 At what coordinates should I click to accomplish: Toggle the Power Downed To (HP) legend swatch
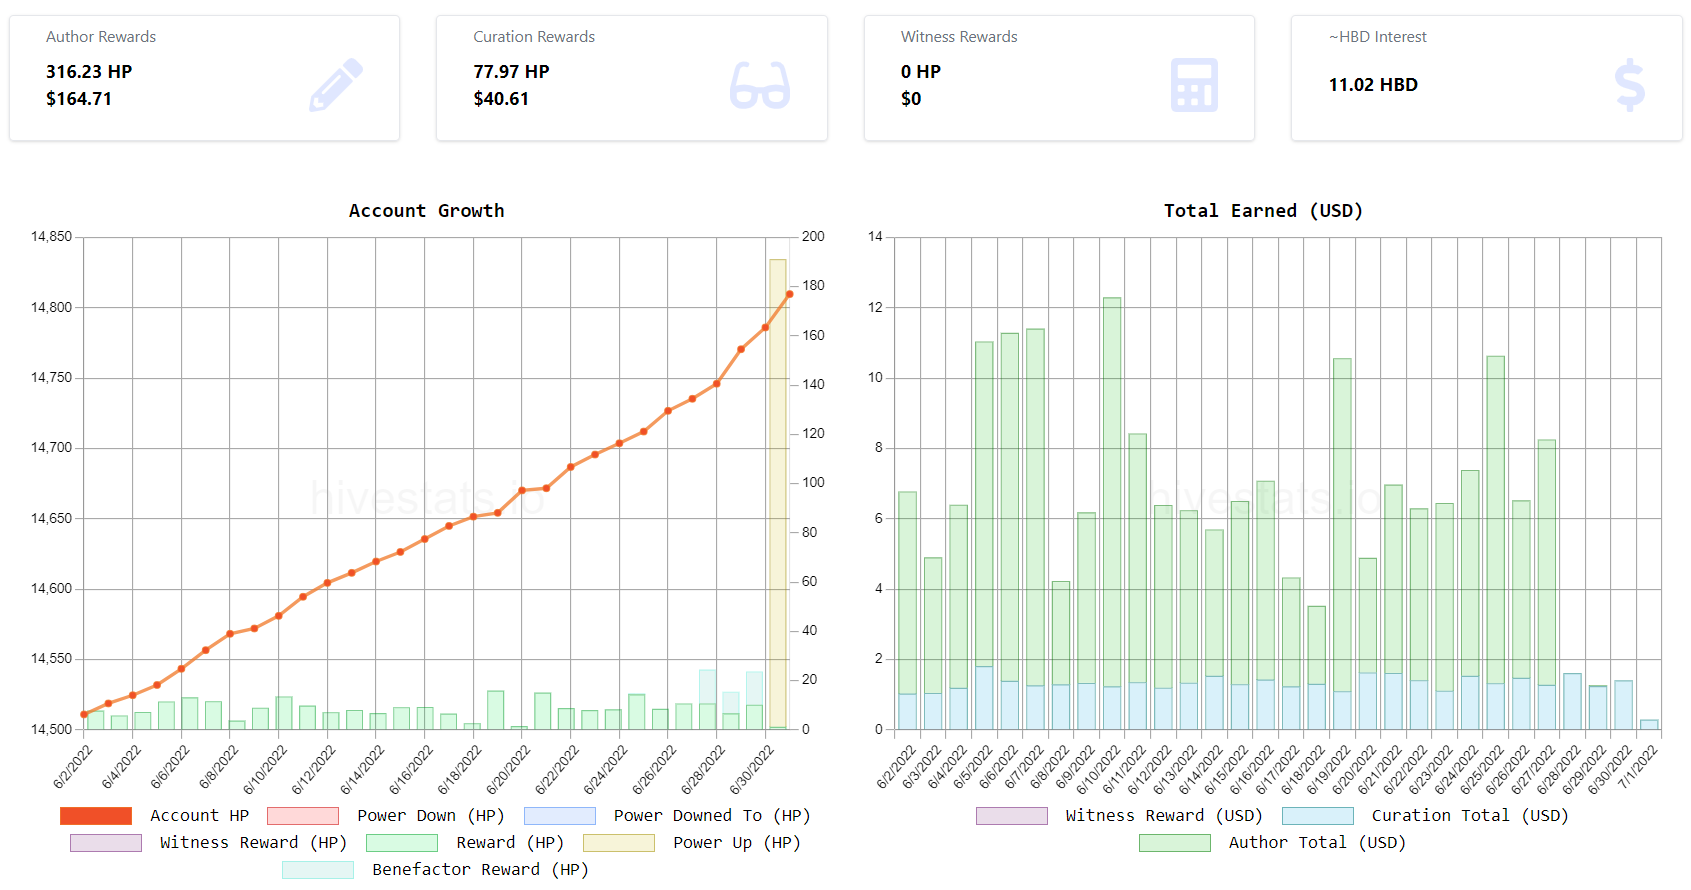[560, 816]
